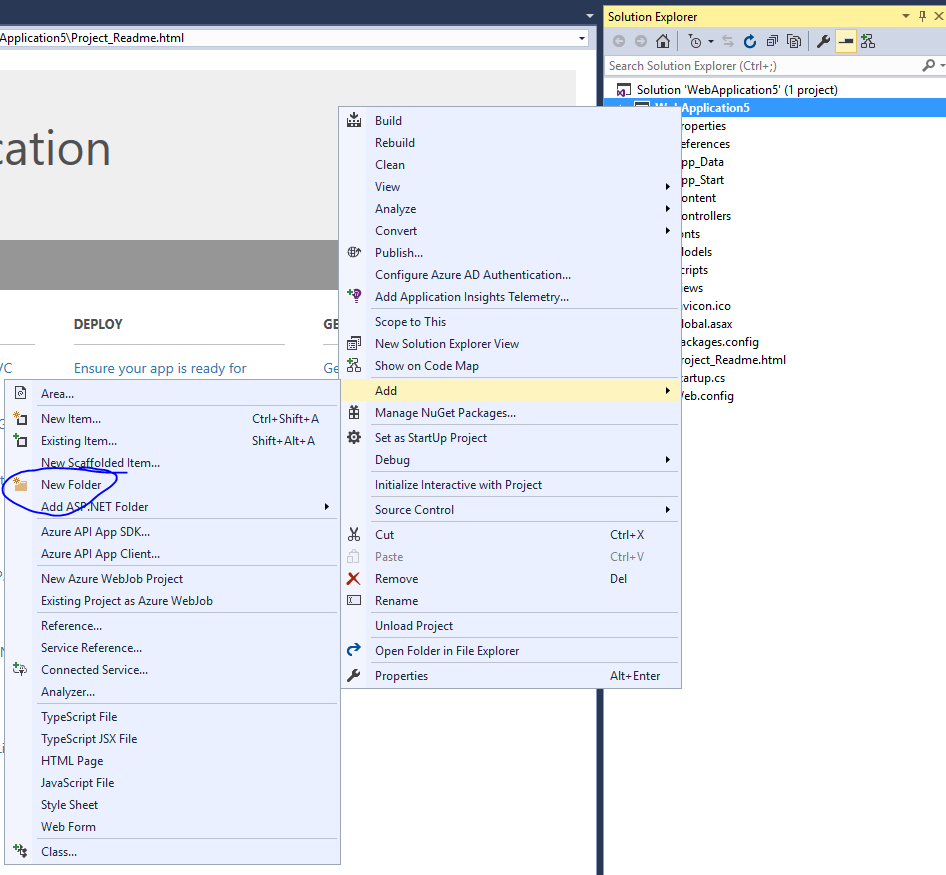The height and width of the screenshot is (875, 946).
Task: Click the Publish globe icon
Action: (x=354, y=253)
